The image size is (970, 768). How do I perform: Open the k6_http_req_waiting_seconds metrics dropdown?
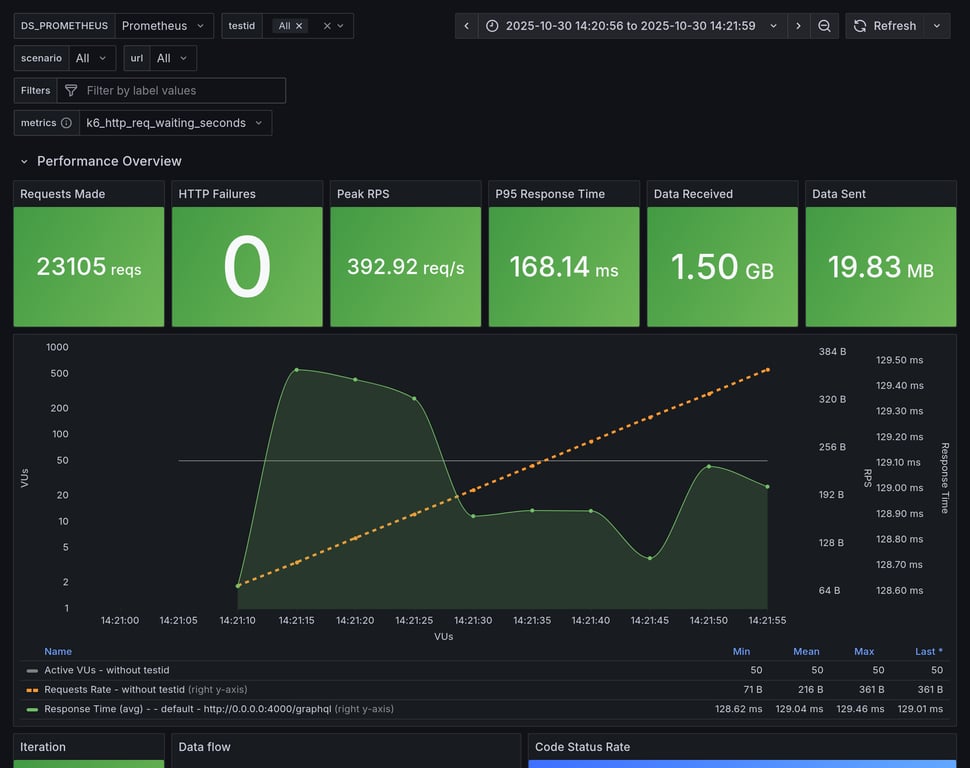174,123
